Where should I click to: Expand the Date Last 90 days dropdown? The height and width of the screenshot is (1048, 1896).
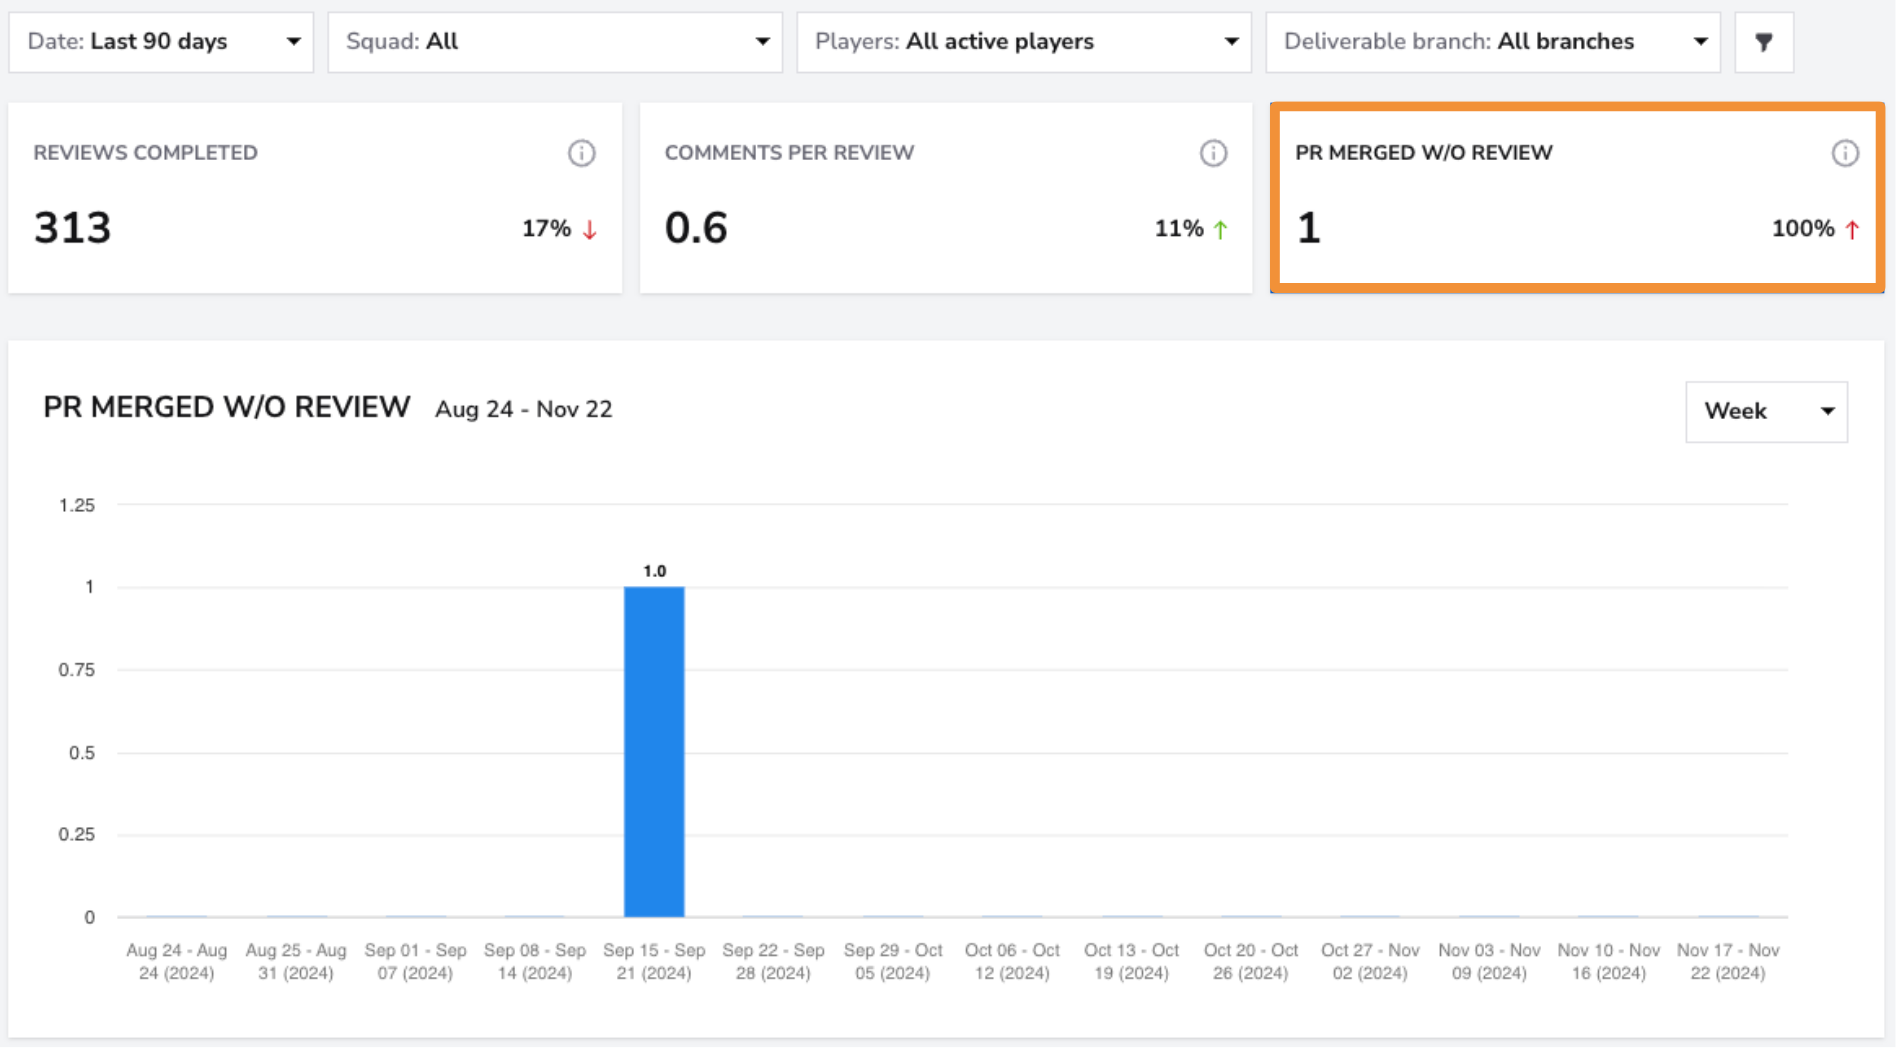[x=161, y=42]
